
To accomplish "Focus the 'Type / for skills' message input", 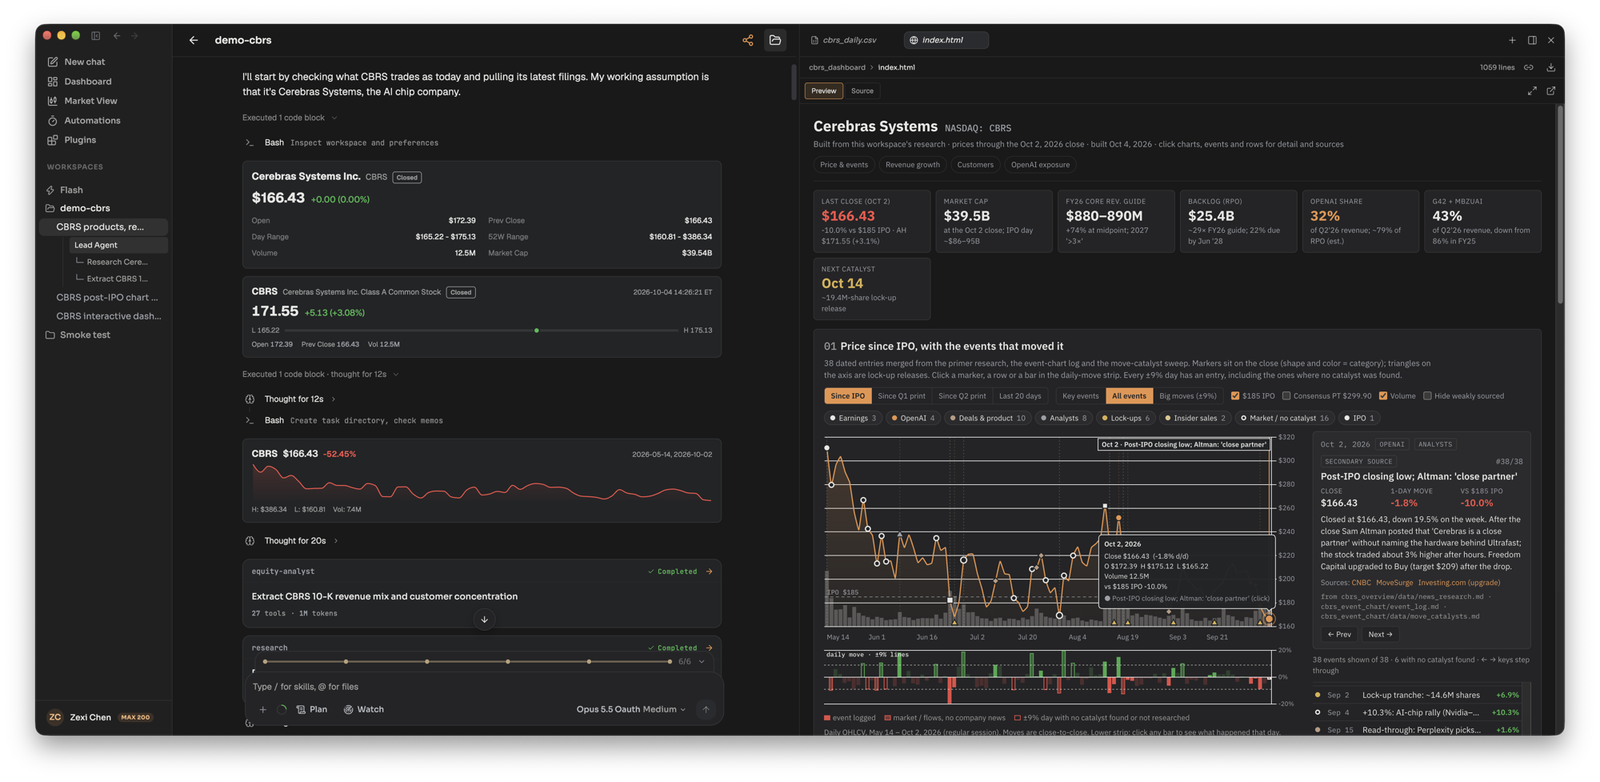I will click(480, 687).
